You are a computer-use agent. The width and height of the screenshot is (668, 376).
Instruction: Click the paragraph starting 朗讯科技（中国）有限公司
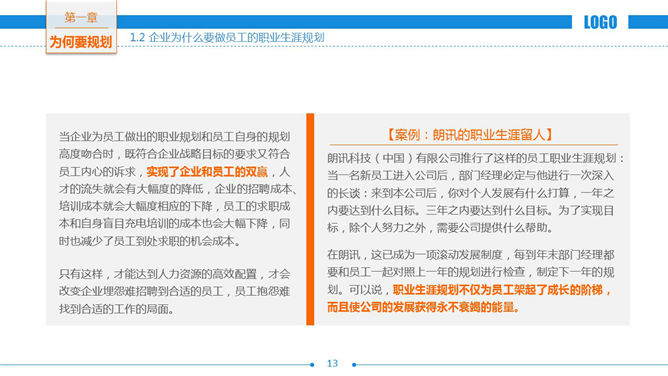(x=475, y=193)
